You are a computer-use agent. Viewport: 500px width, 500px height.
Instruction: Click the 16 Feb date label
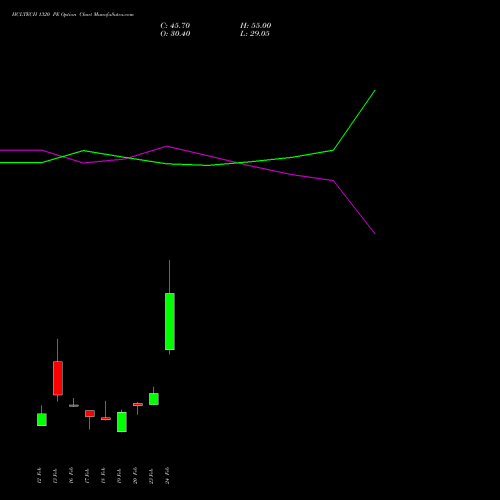tap(71, 475)
